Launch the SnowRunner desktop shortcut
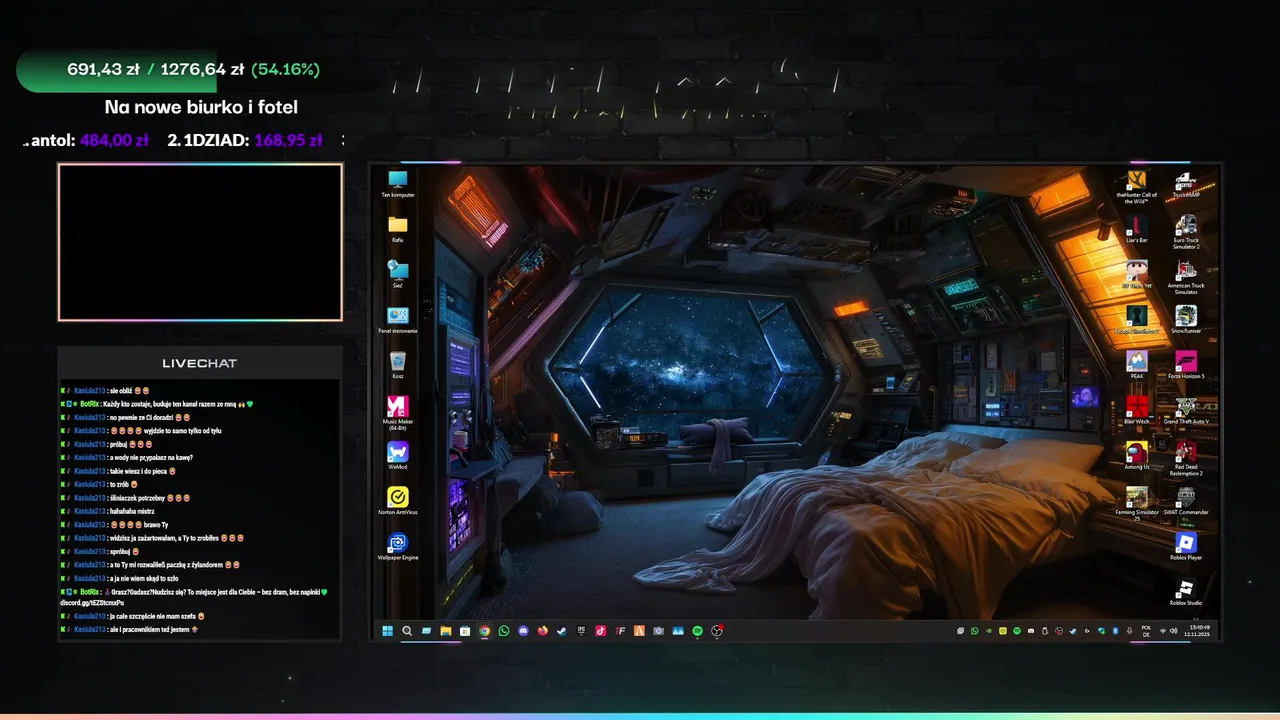 (1186, 319)
